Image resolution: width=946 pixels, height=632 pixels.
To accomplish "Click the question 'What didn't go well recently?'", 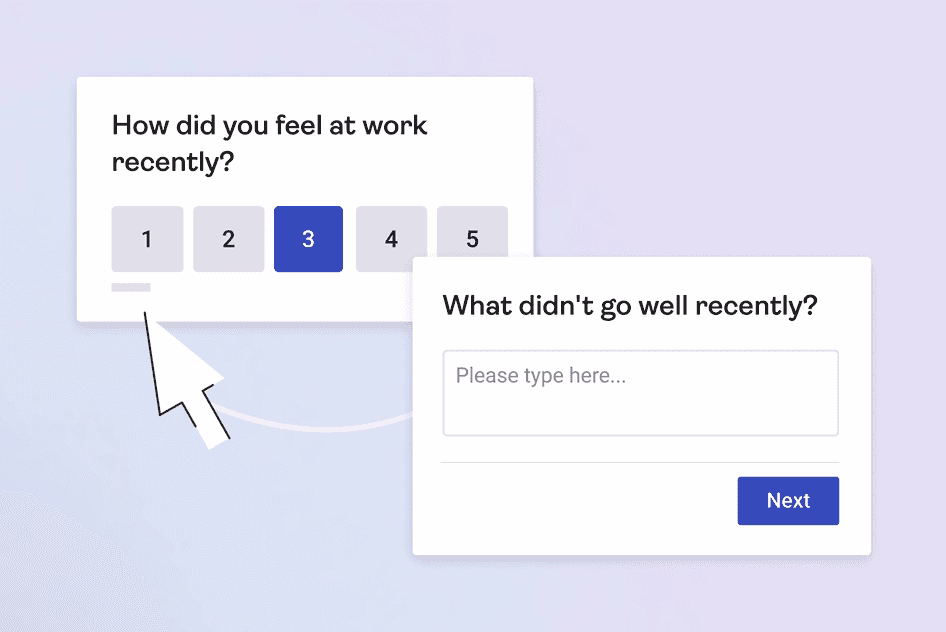I will (629, 305).
